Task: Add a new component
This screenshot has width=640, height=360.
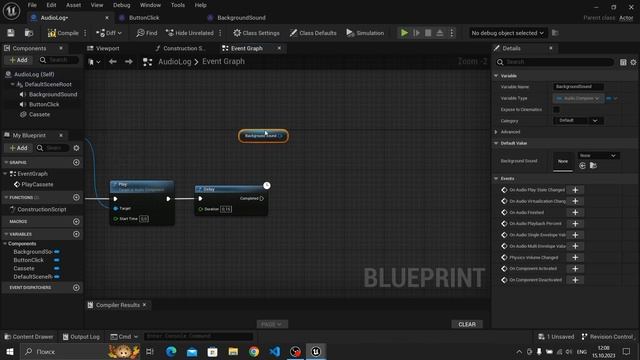Action: tap(18, 60)
